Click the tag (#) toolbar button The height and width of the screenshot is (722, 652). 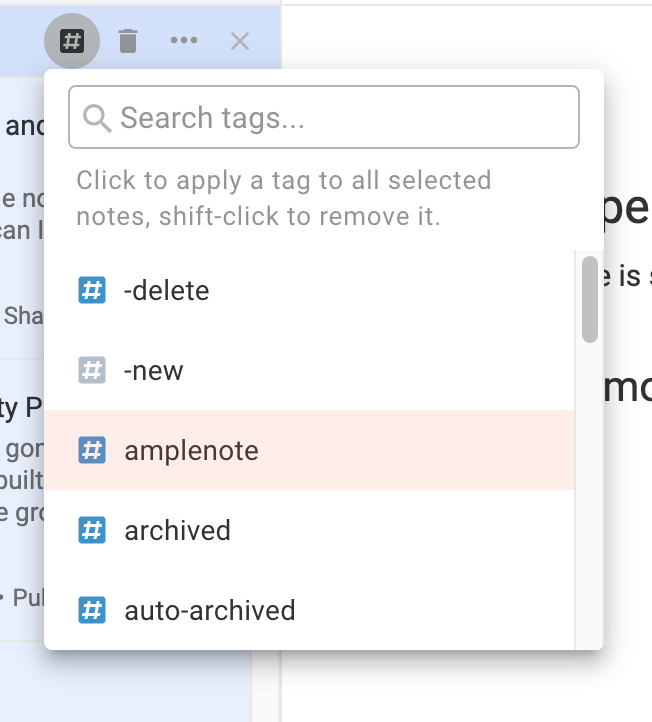pos(72,41)
